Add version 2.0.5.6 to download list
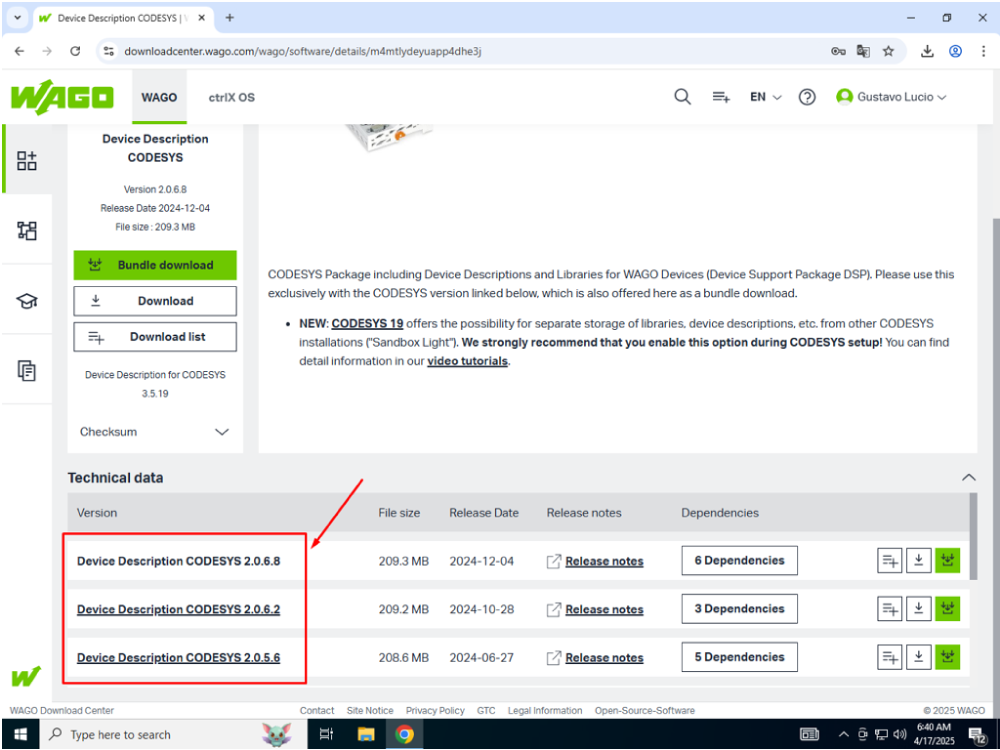Viewport: 1000px width, 750px height. point(890,657)
